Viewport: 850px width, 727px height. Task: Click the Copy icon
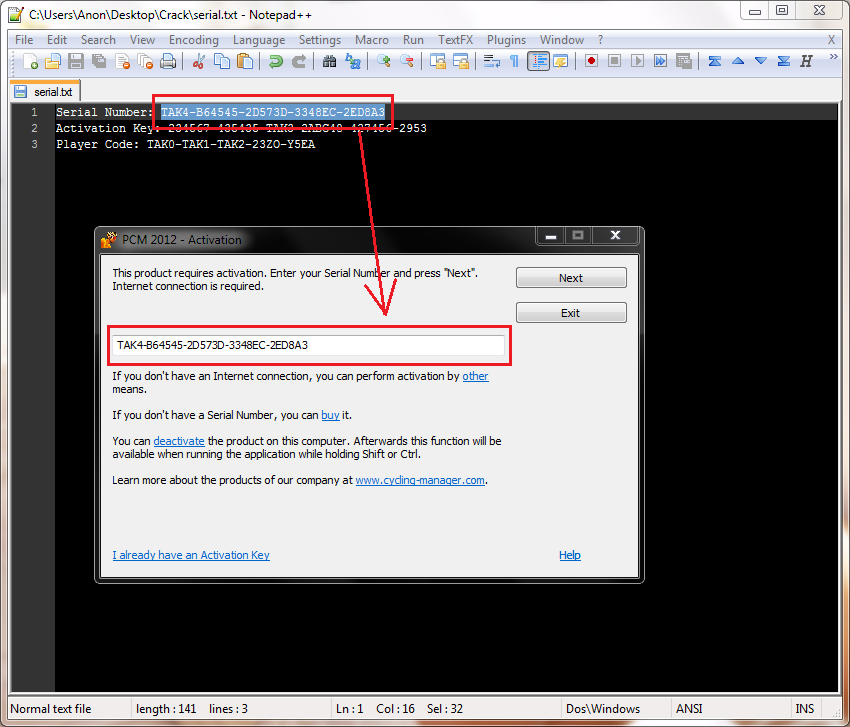point(222,61)
